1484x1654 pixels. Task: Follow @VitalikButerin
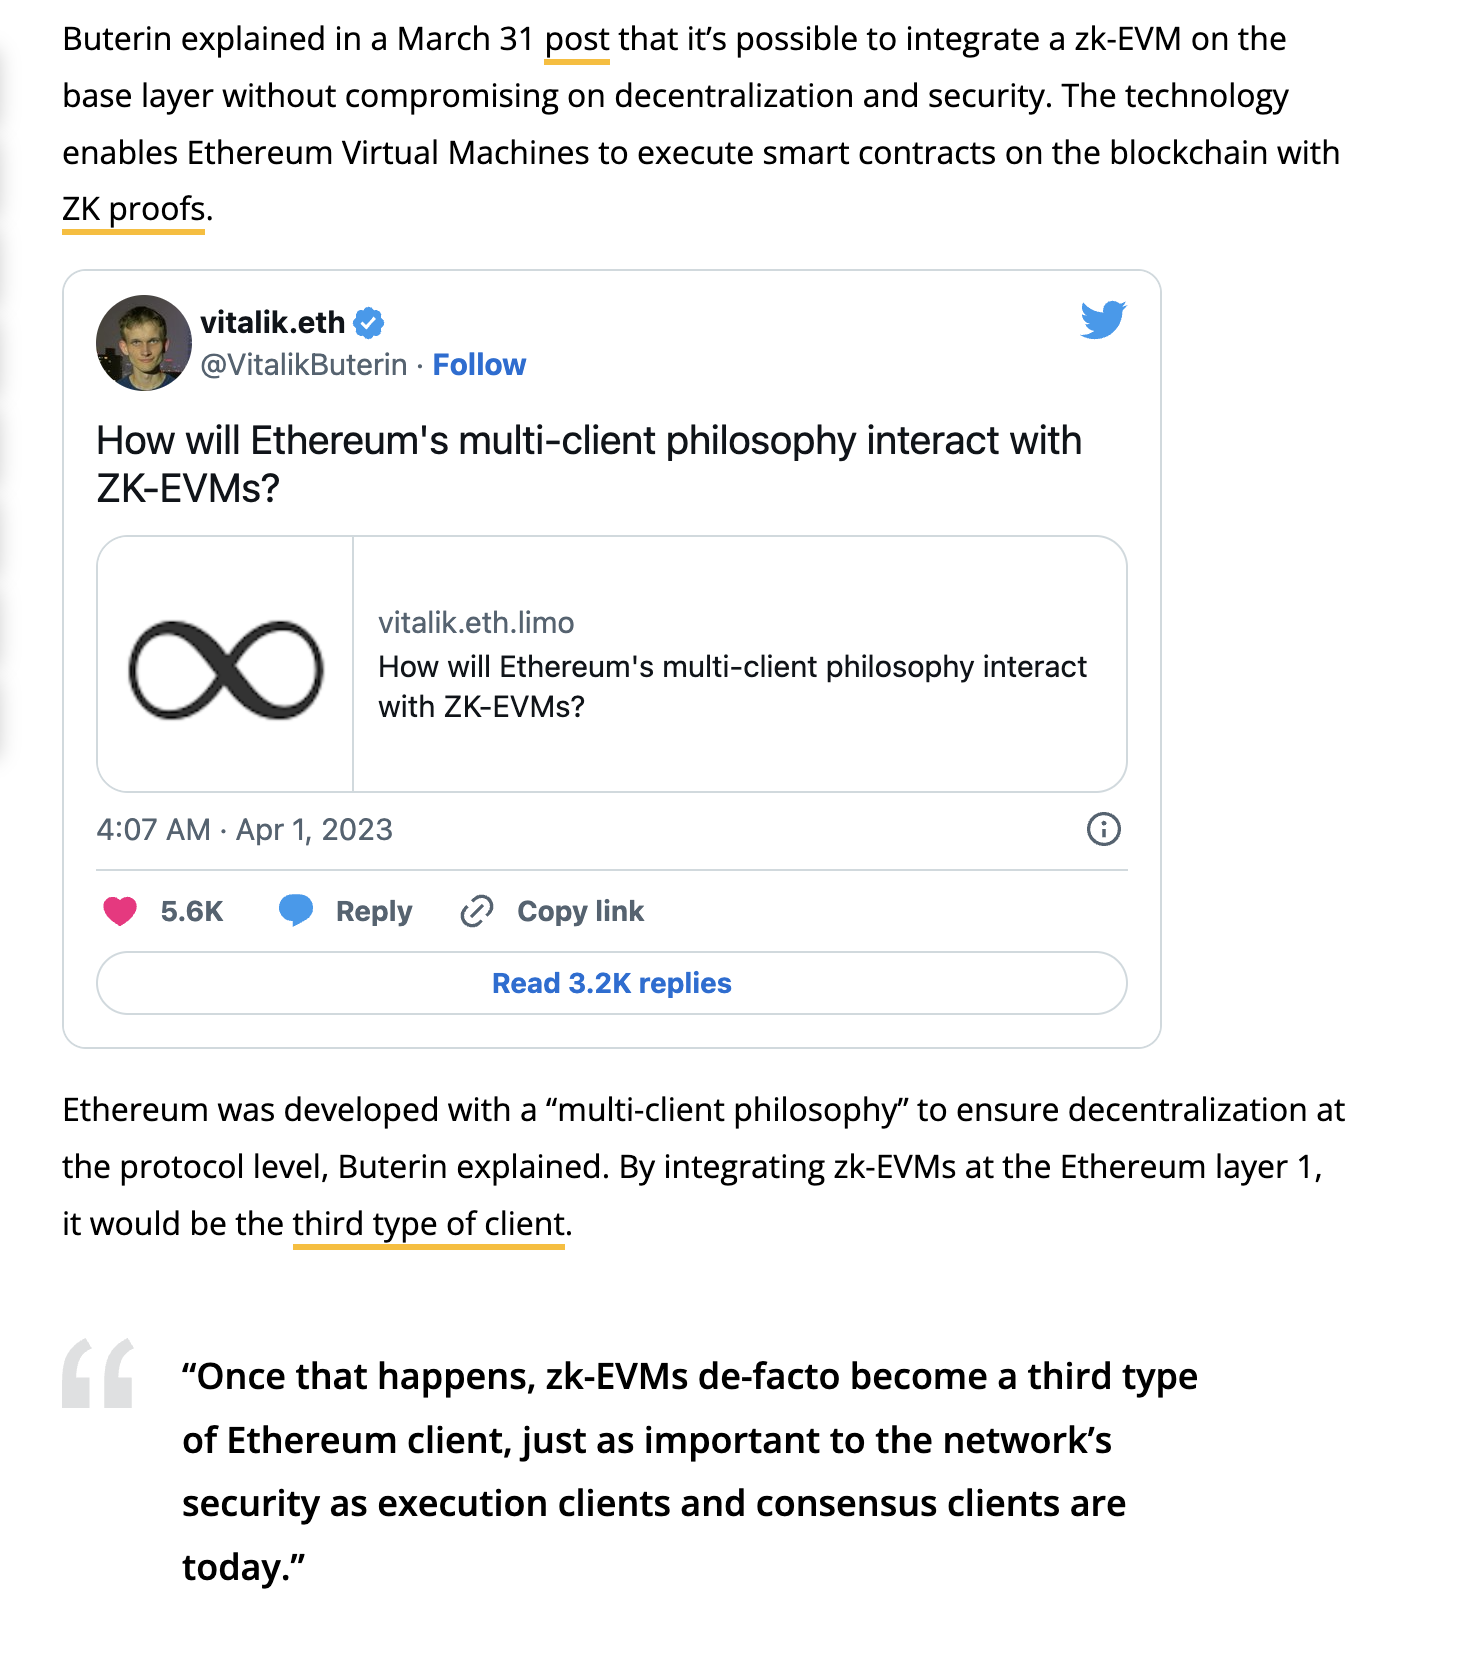pos(479,365)
